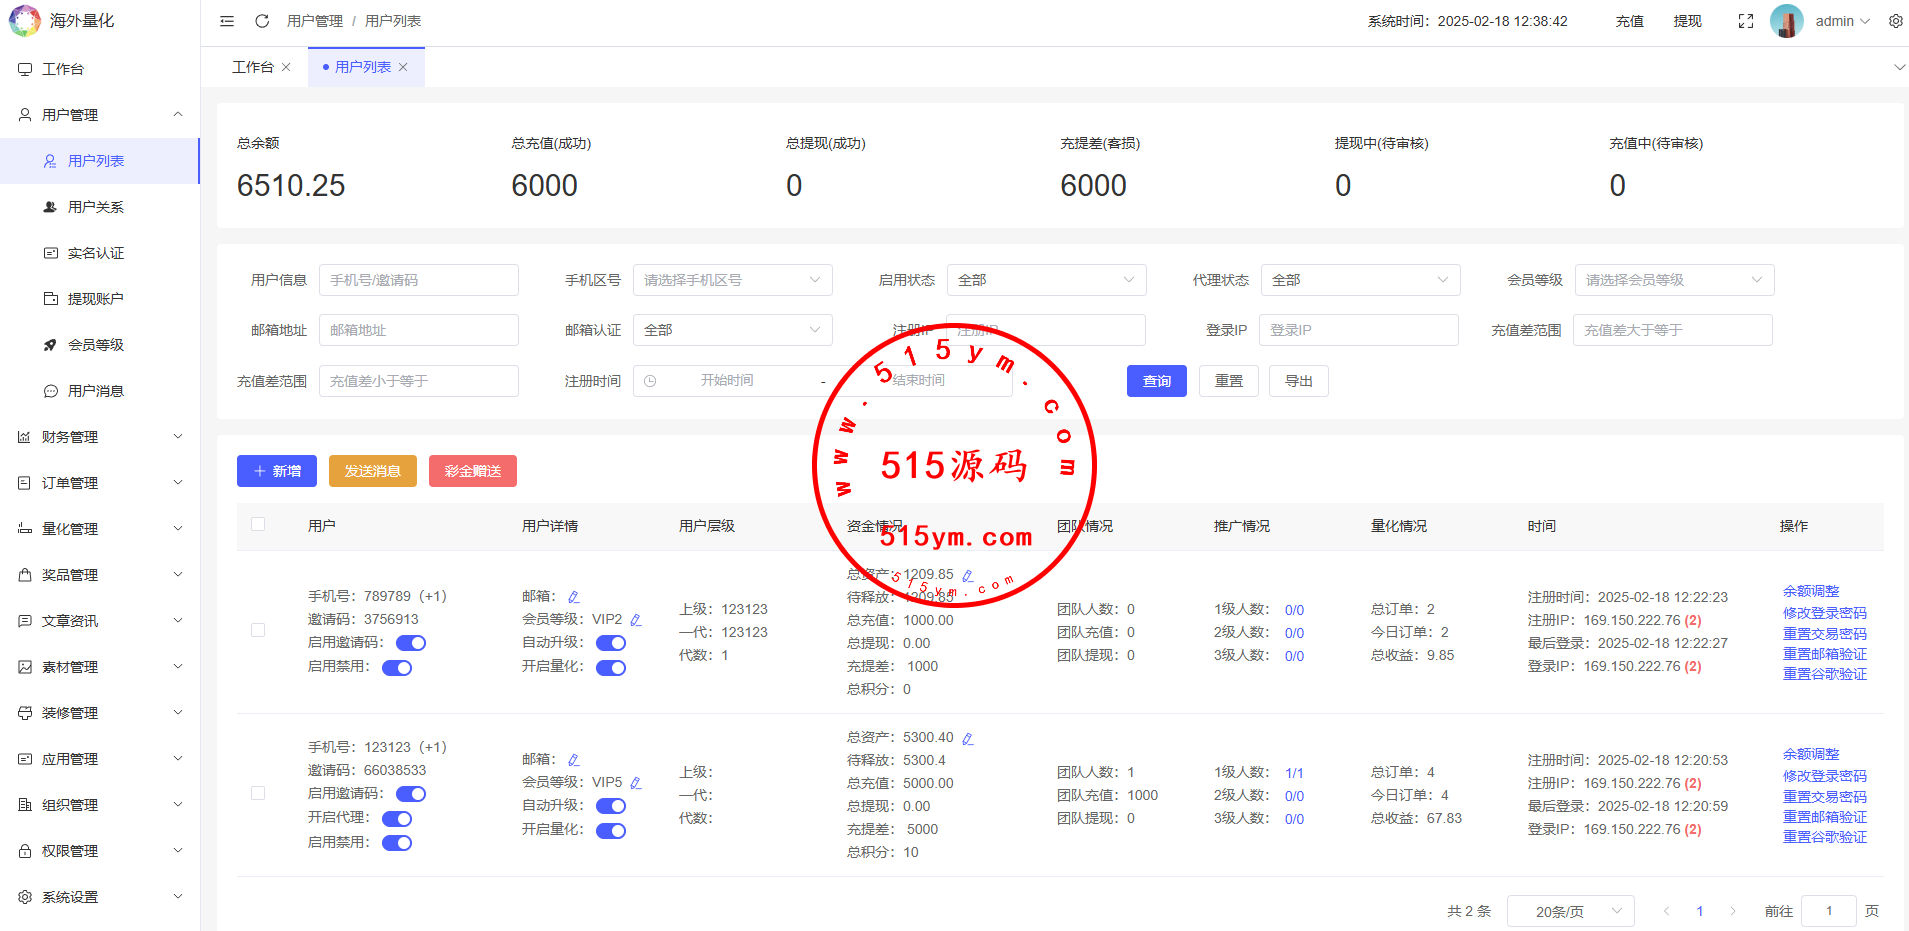Open the 会员等级 filter dropdown
Image resolution: width=1909 pixels, height=931 pixels.
(1673, 280)
